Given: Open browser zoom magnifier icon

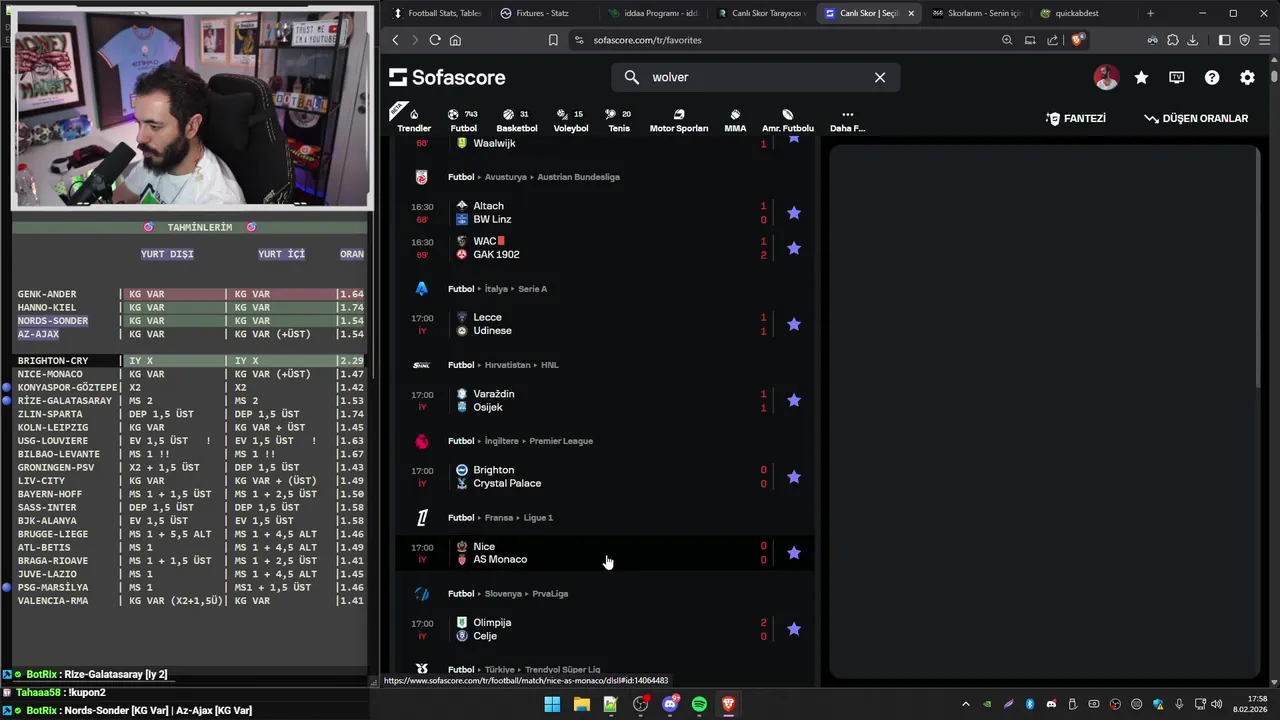Looking at the screenshot, I should click(1007, 40).
